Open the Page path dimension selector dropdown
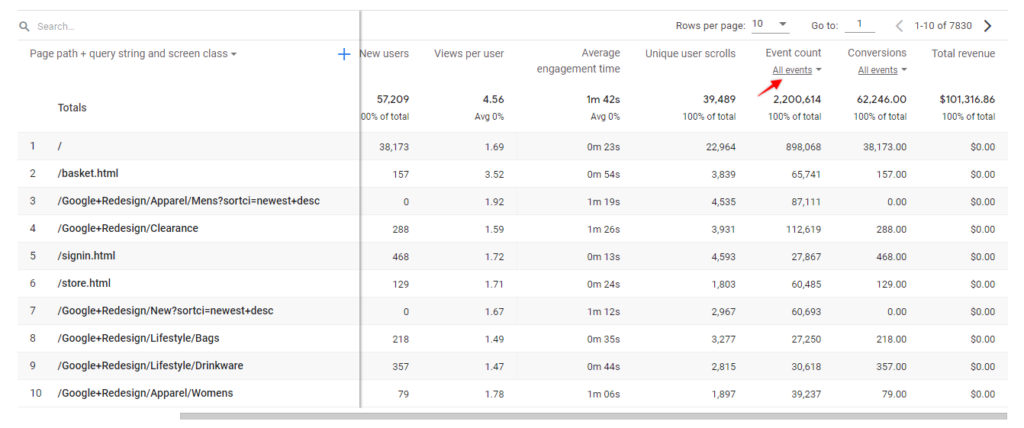Image resolution: width=1024 pixels, height=428 pixels. pyautogui.click(x=133, y=54)
